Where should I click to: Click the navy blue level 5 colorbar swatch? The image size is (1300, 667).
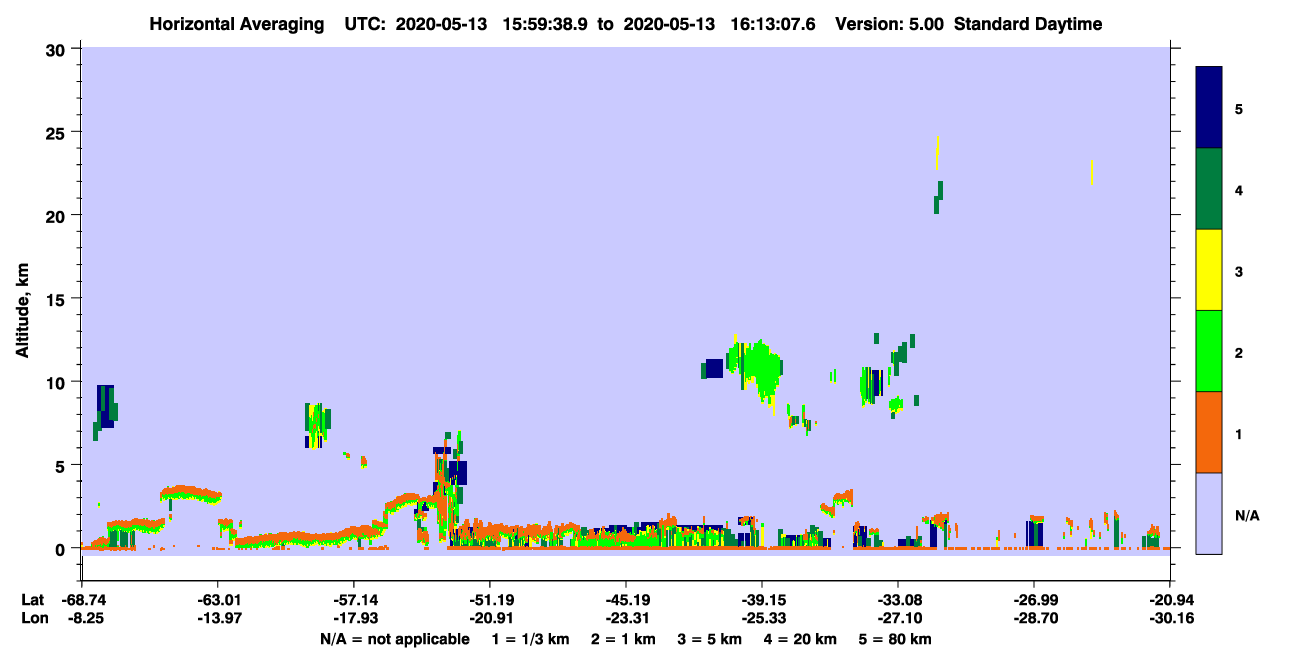[1209, 107]
